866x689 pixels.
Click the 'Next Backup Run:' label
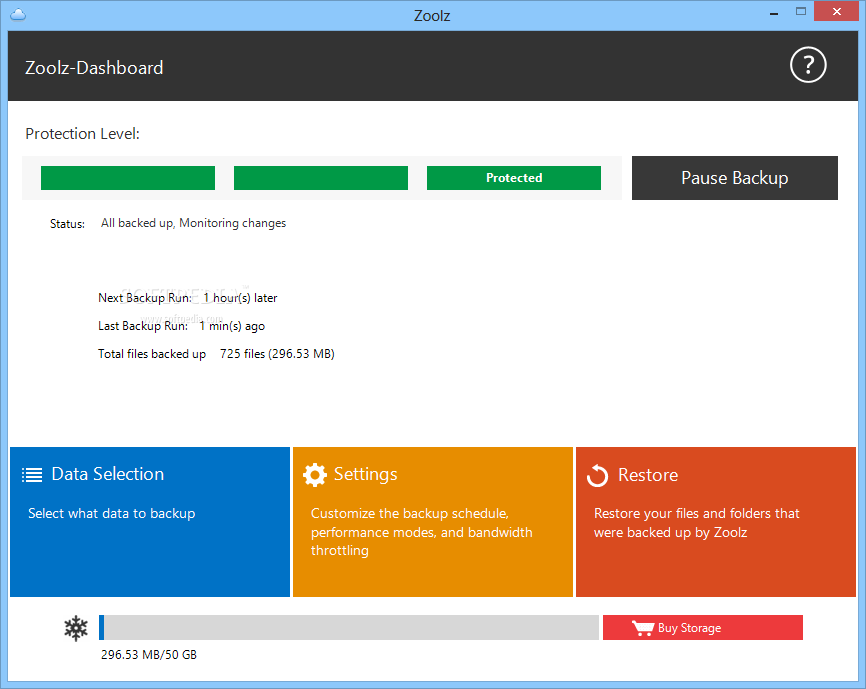[145, 298]
